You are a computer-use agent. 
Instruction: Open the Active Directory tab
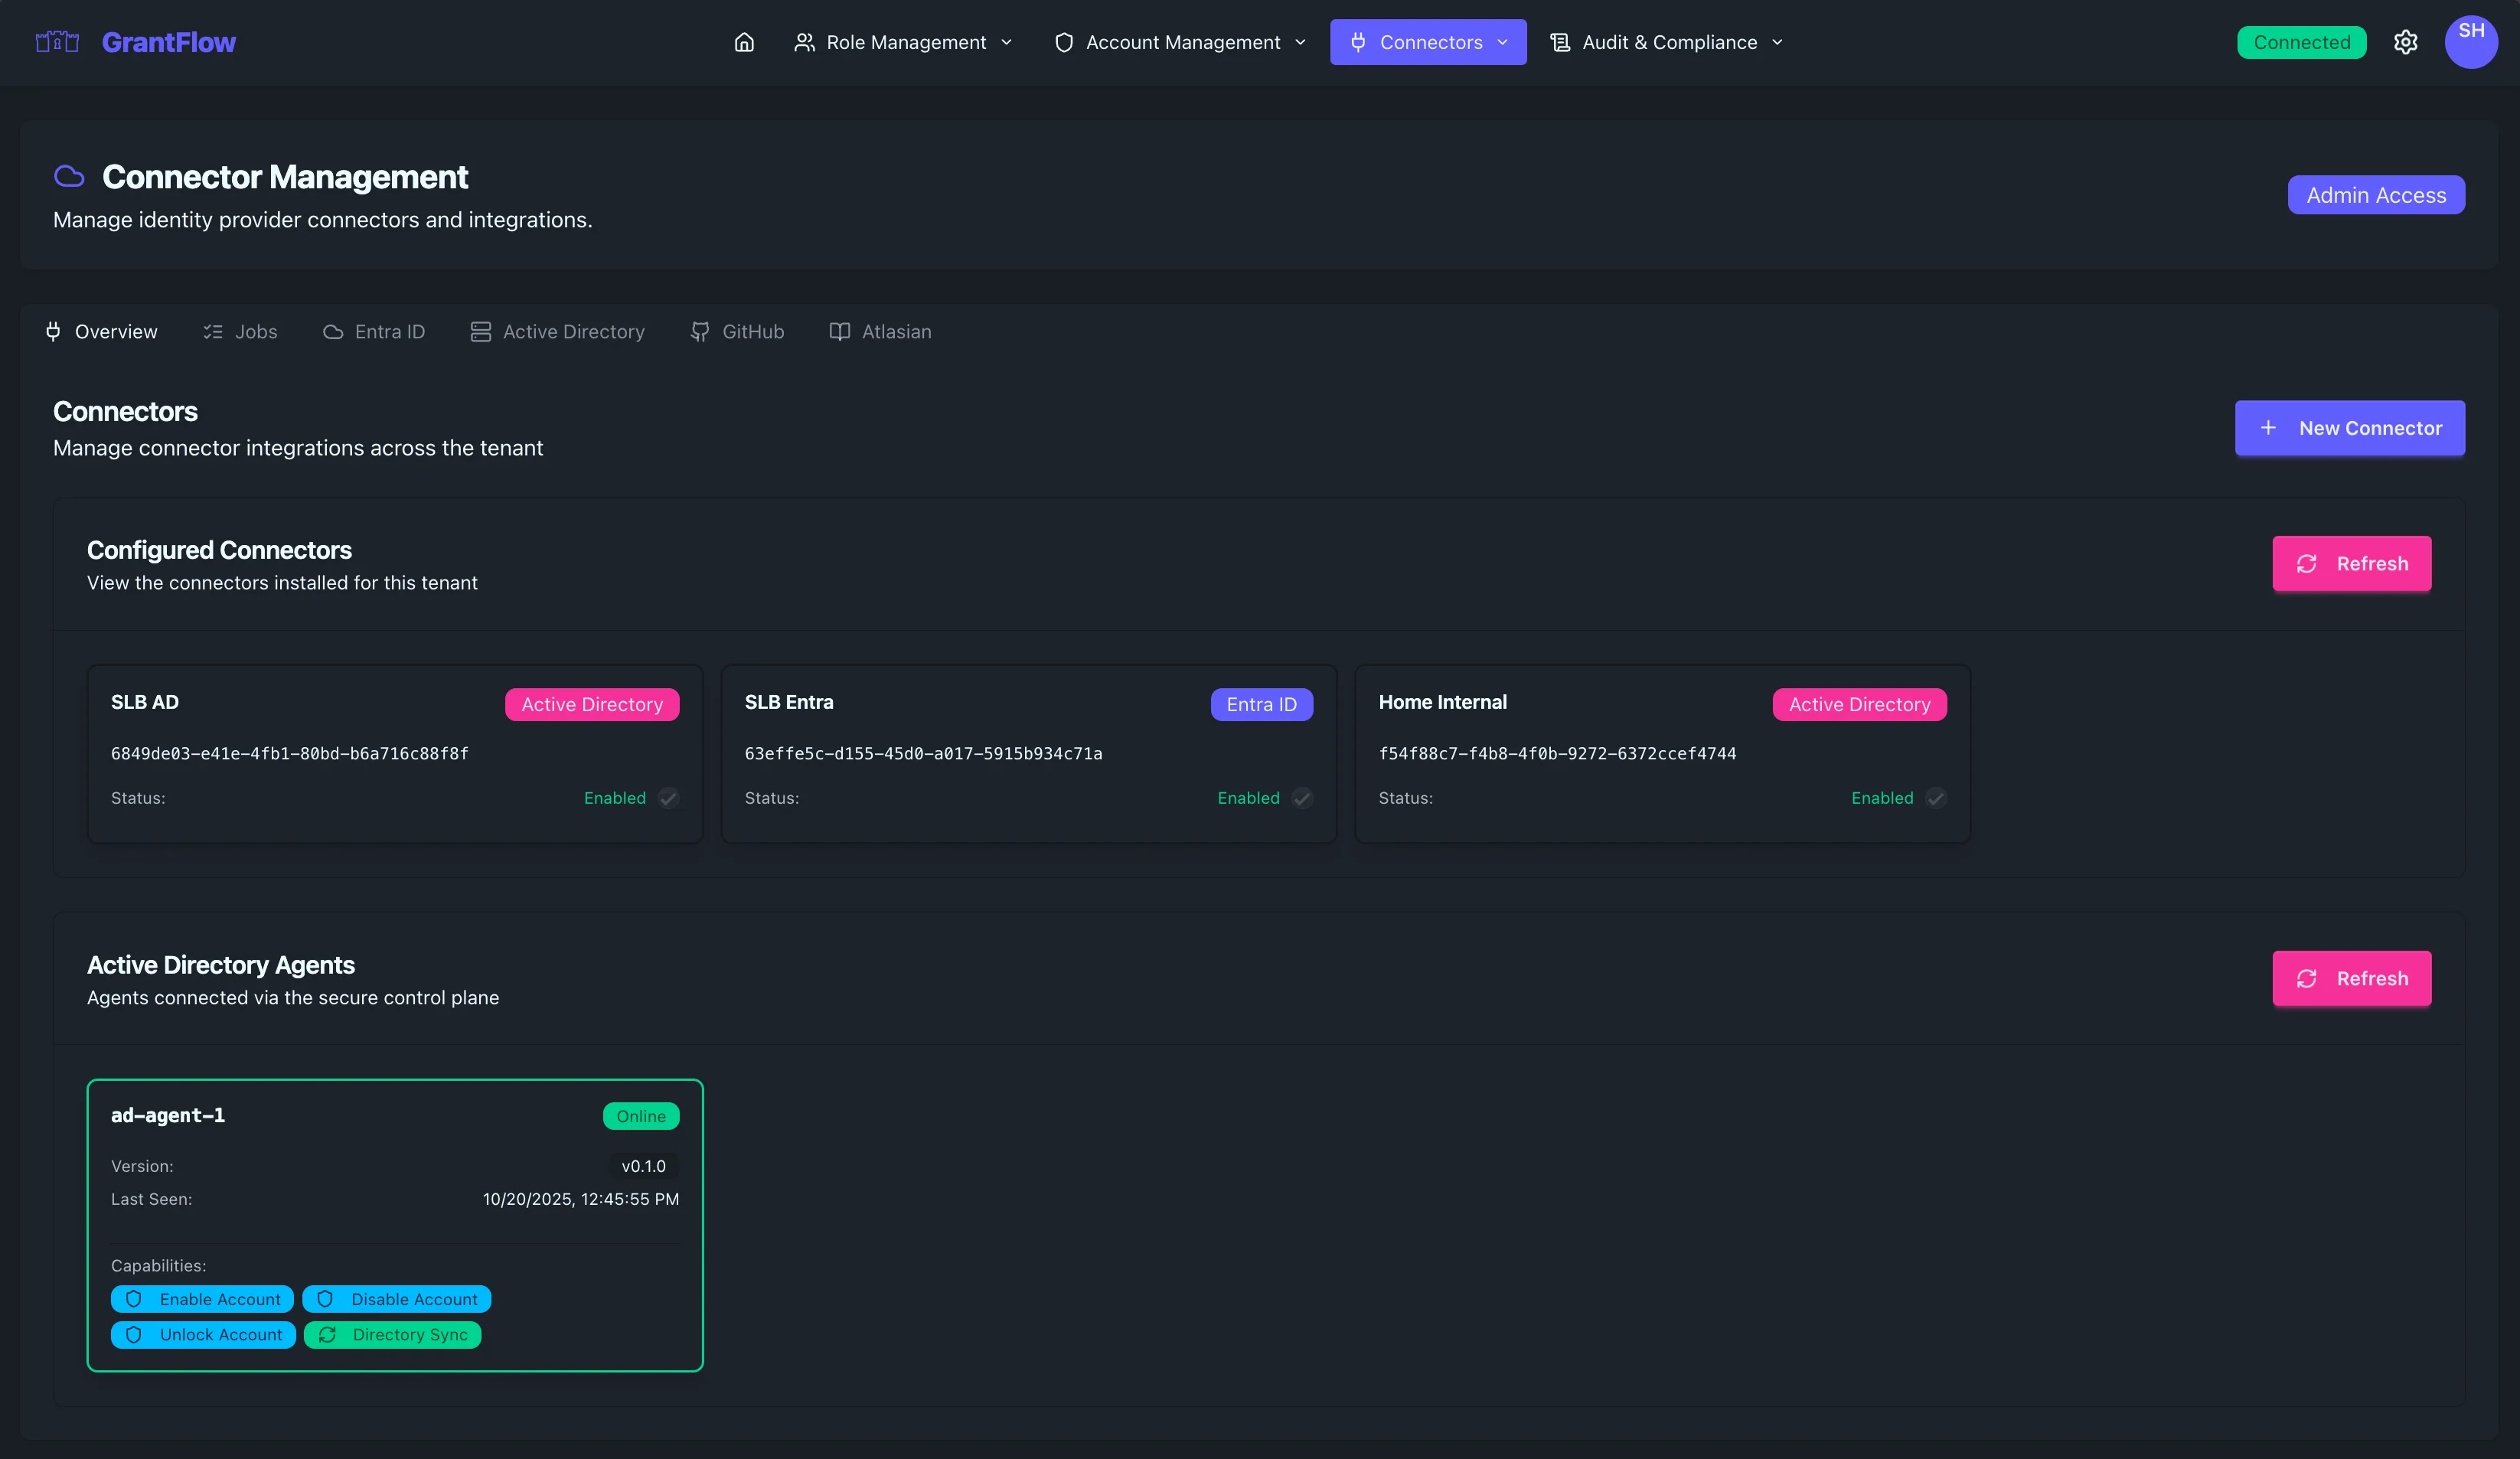point(558,331)
